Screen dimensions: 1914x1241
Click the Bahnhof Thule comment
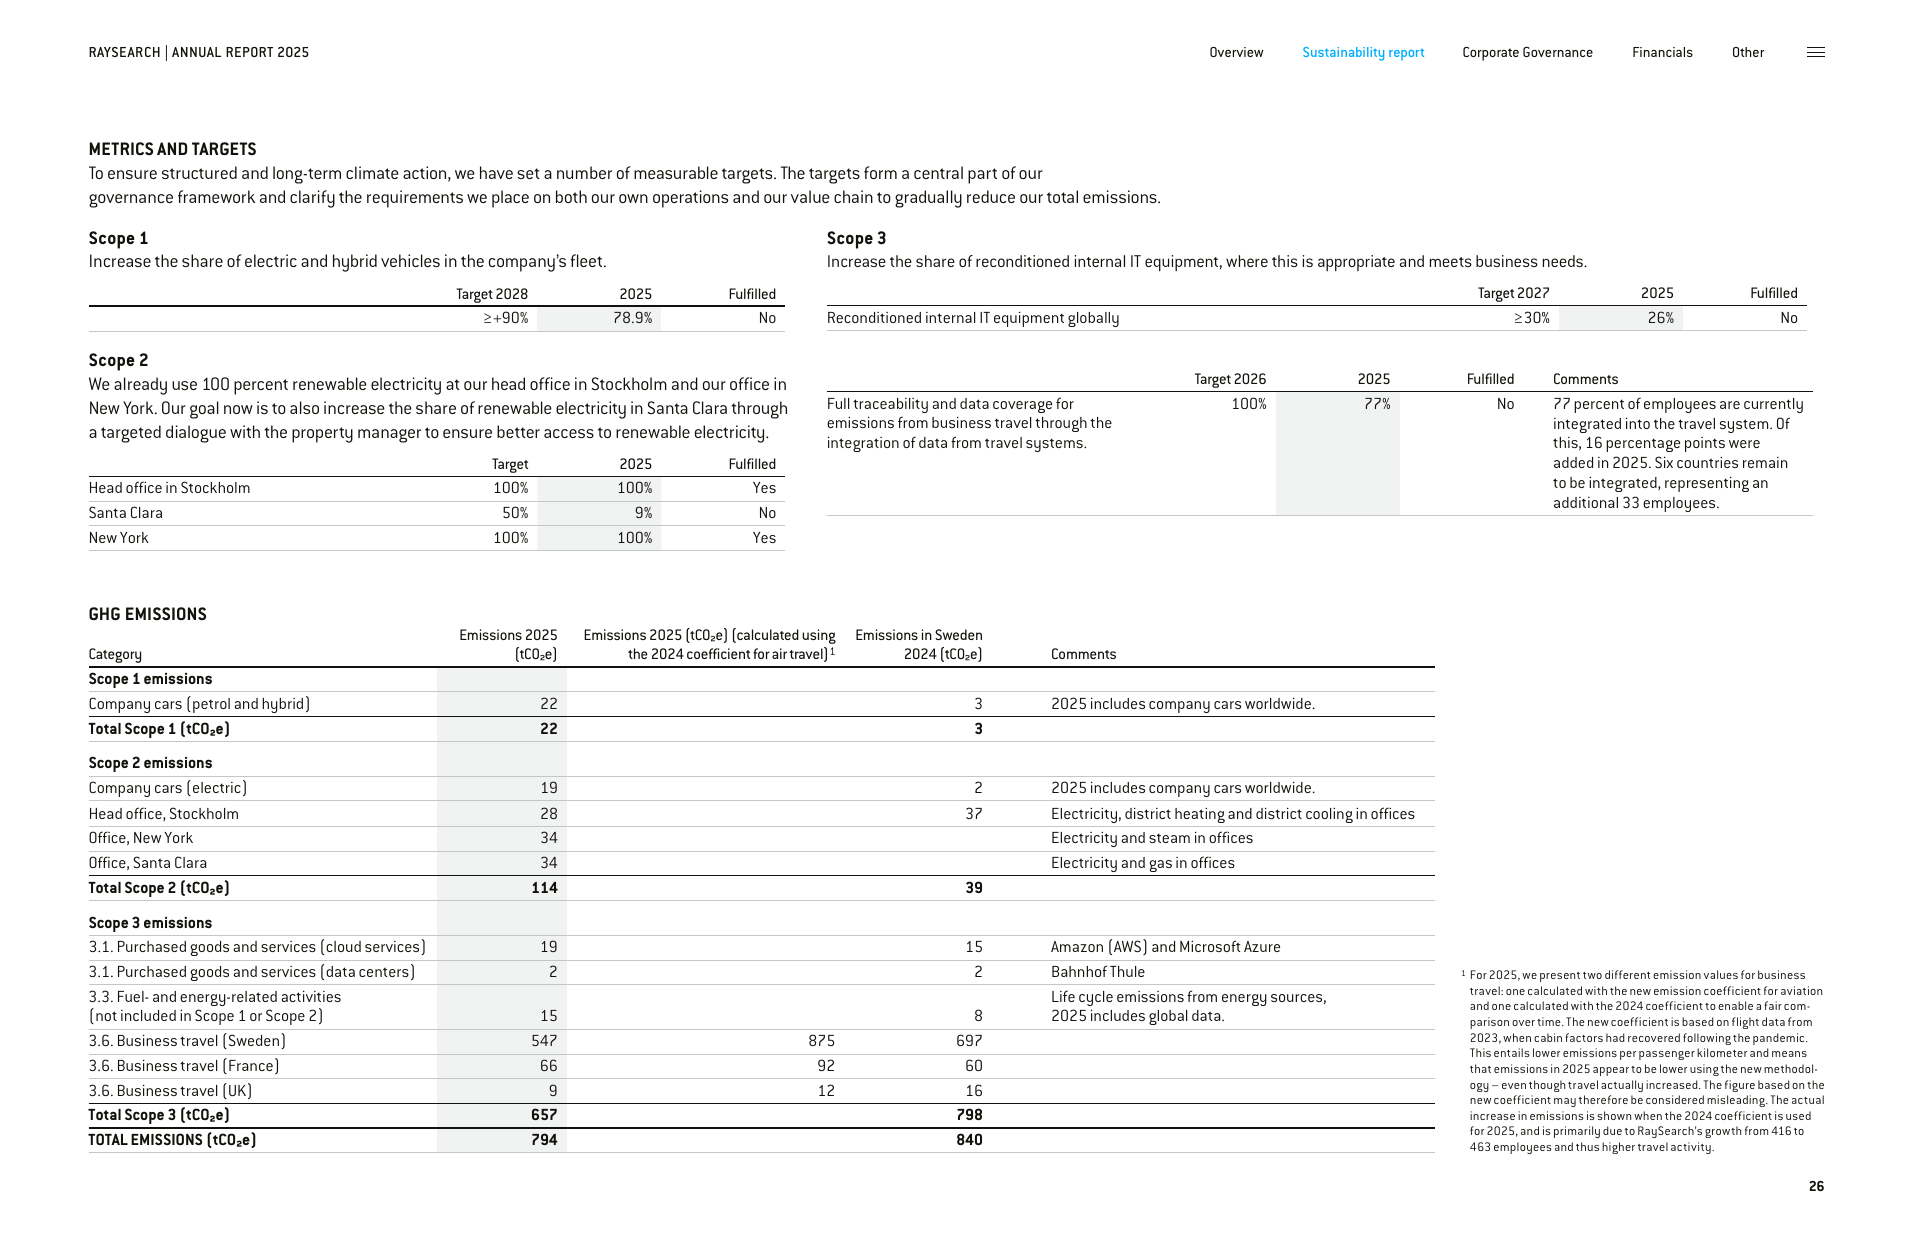(1097, 972)
